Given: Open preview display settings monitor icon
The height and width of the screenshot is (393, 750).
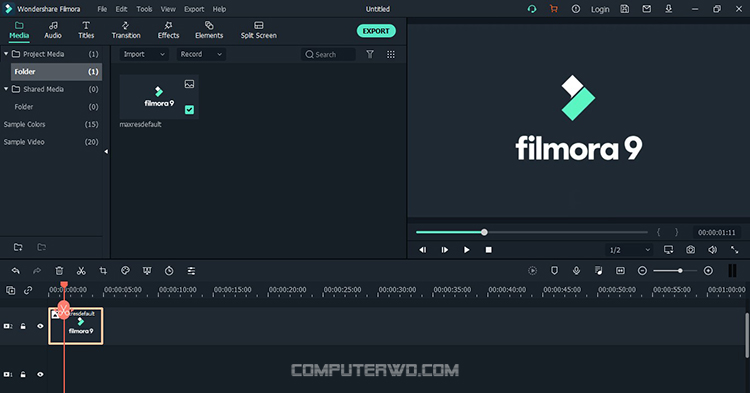Looking at the screenshot, I should (x=668, y=250).
